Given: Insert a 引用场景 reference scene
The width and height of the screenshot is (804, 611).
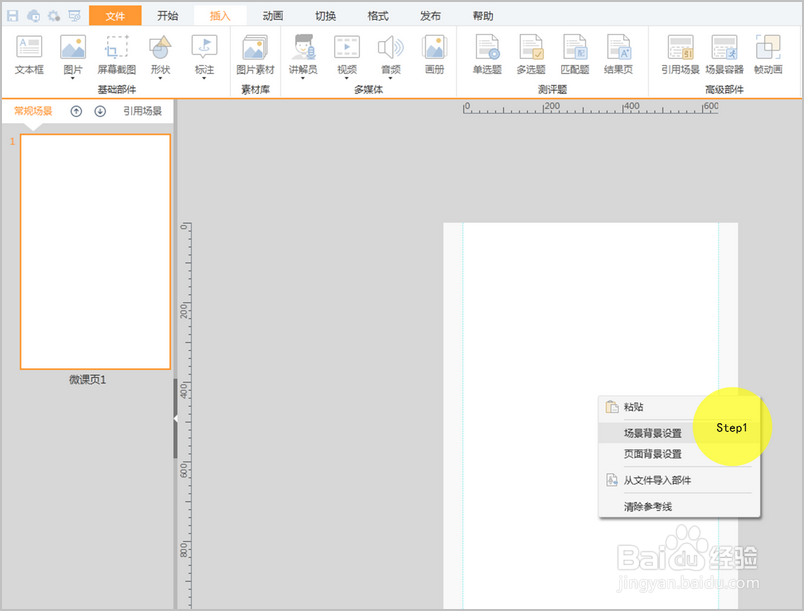Looking at the screenshot, I should point(680,55).
